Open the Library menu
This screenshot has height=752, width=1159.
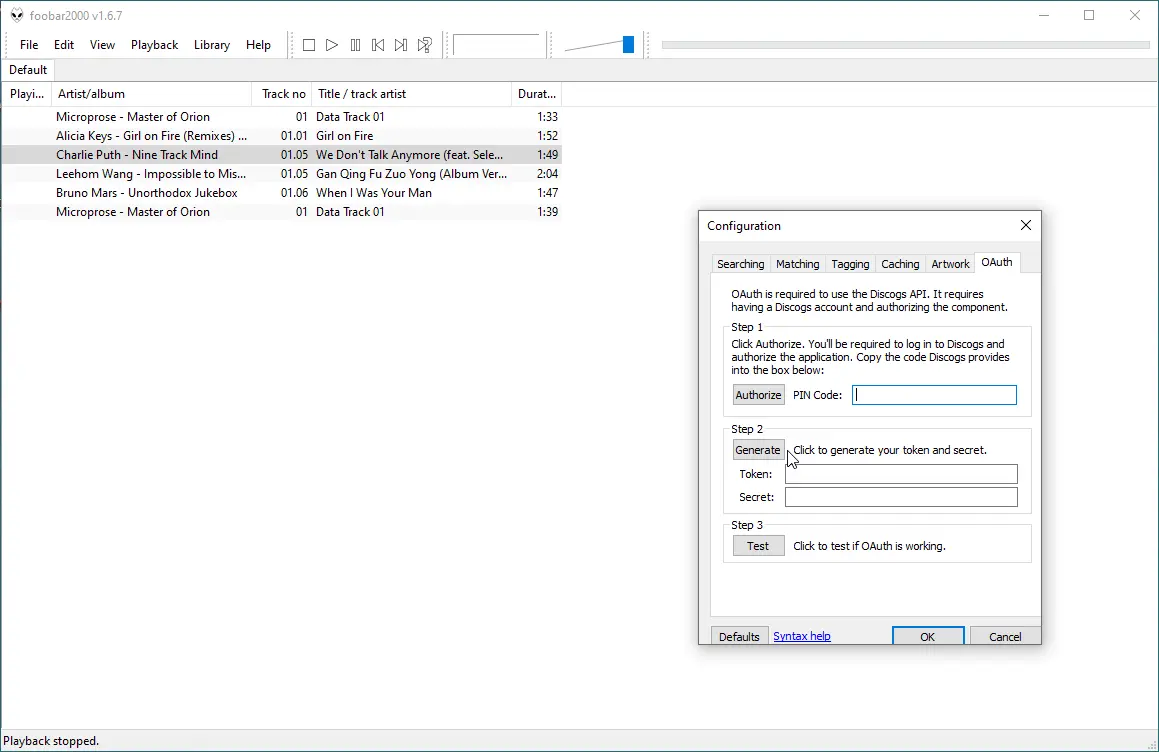coord(211,45)
